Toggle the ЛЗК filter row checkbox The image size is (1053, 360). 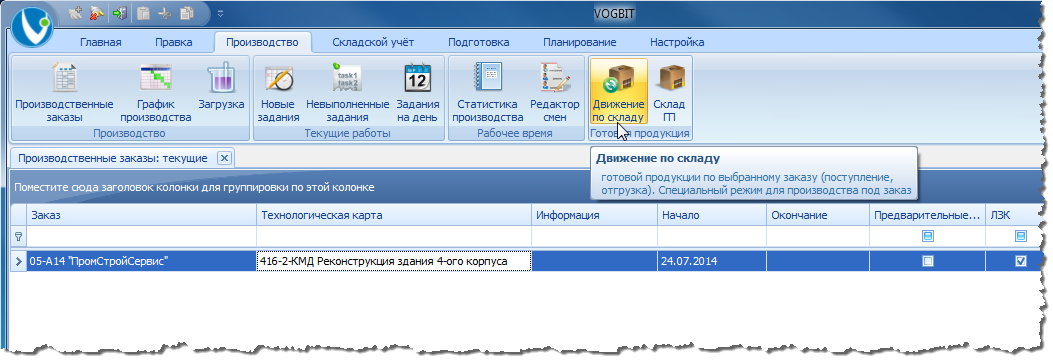click(1021, 236)
